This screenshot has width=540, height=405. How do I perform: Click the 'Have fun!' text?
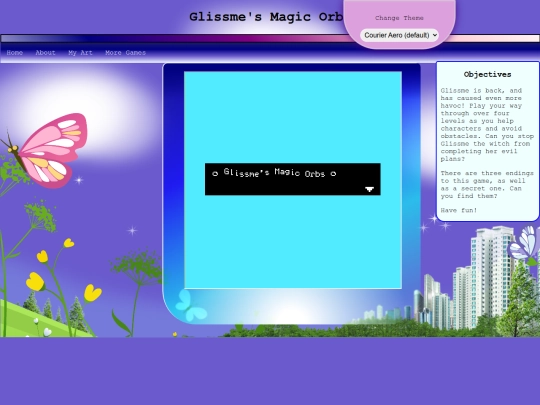[459, 210]
